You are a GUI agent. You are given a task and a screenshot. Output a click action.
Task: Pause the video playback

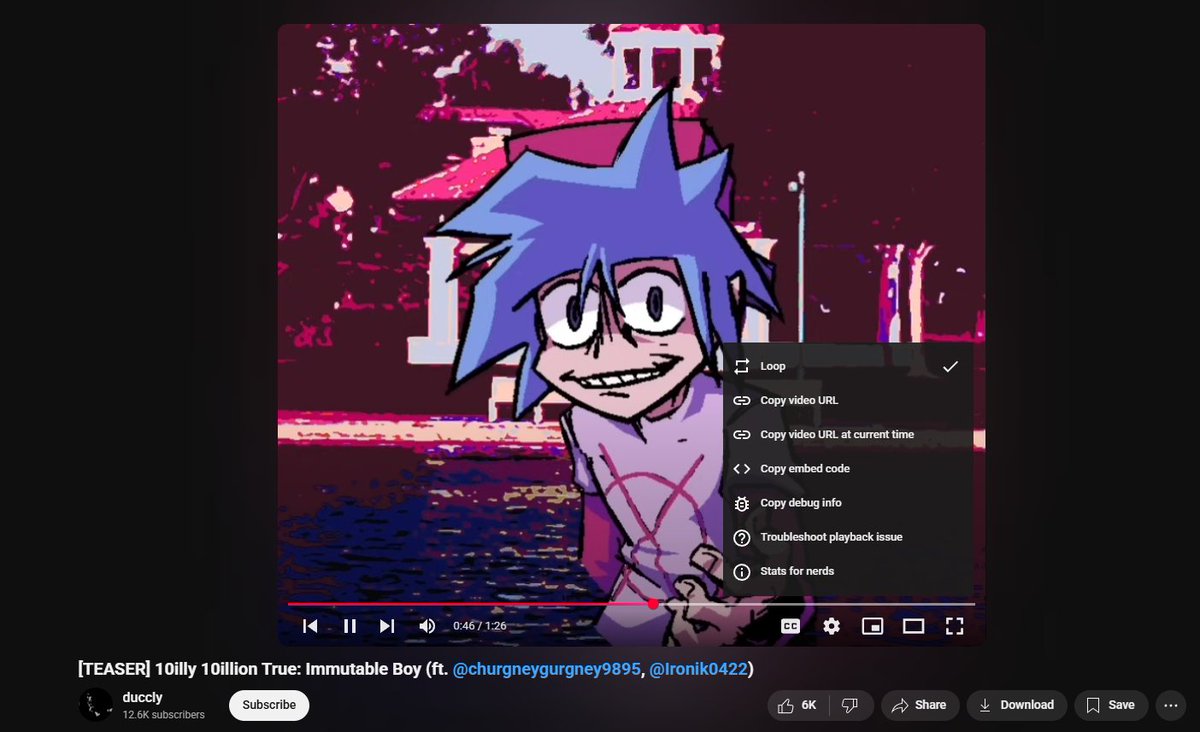tap(349, 626)
